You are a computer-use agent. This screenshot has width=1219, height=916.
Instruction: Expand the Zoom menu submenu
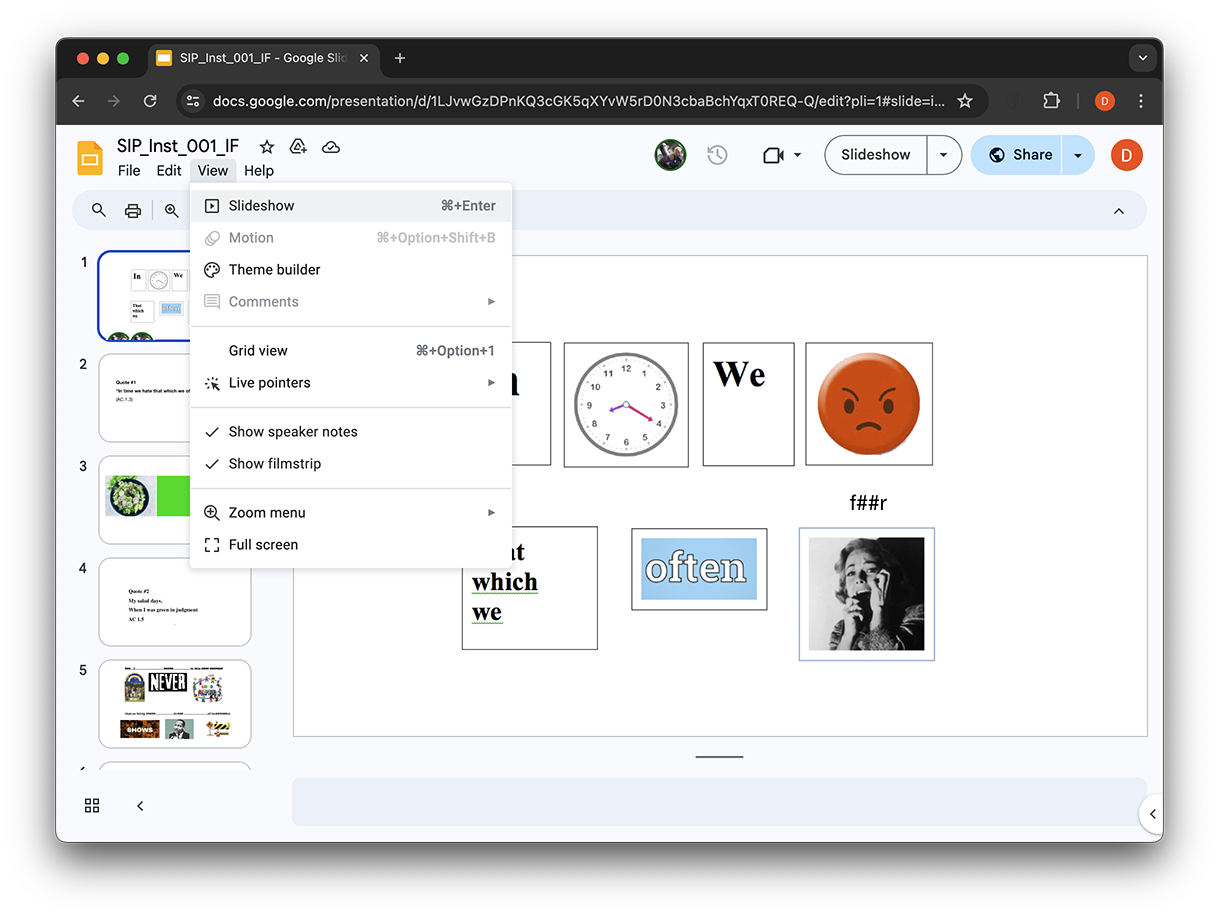(x=351, y=513)
